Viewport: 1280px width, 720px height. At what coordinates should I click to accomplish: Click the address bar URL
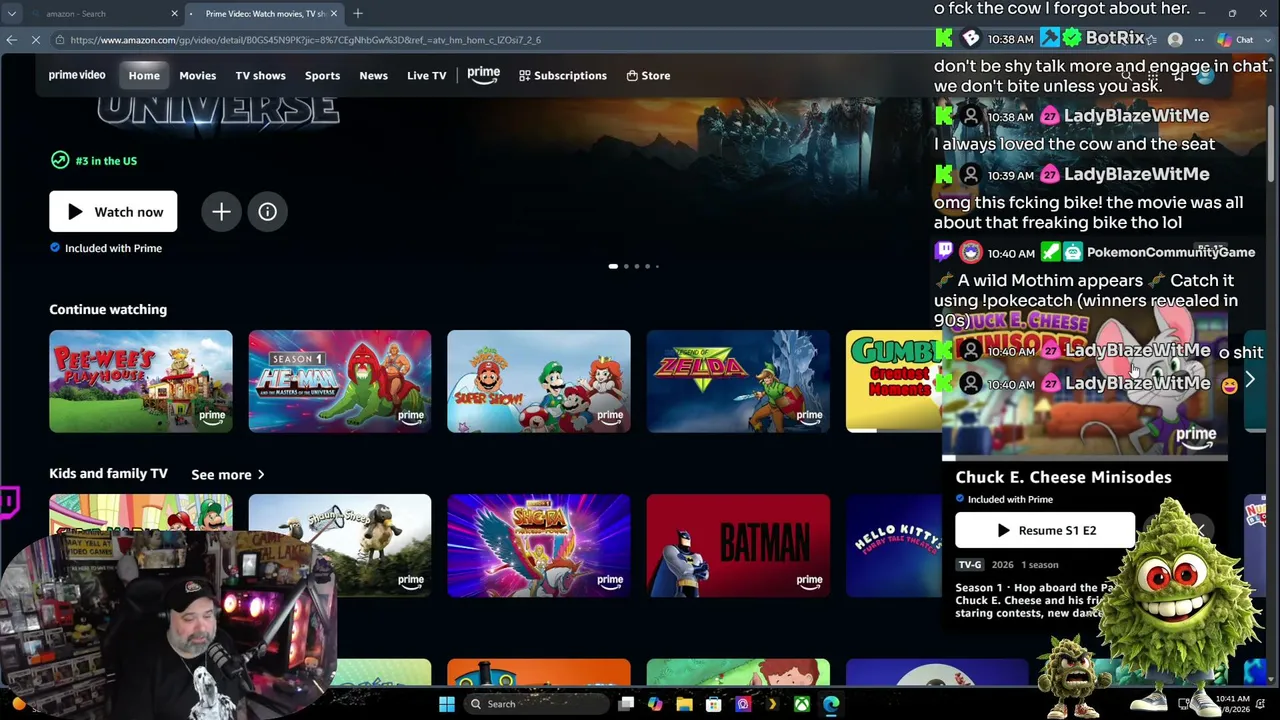305,40
